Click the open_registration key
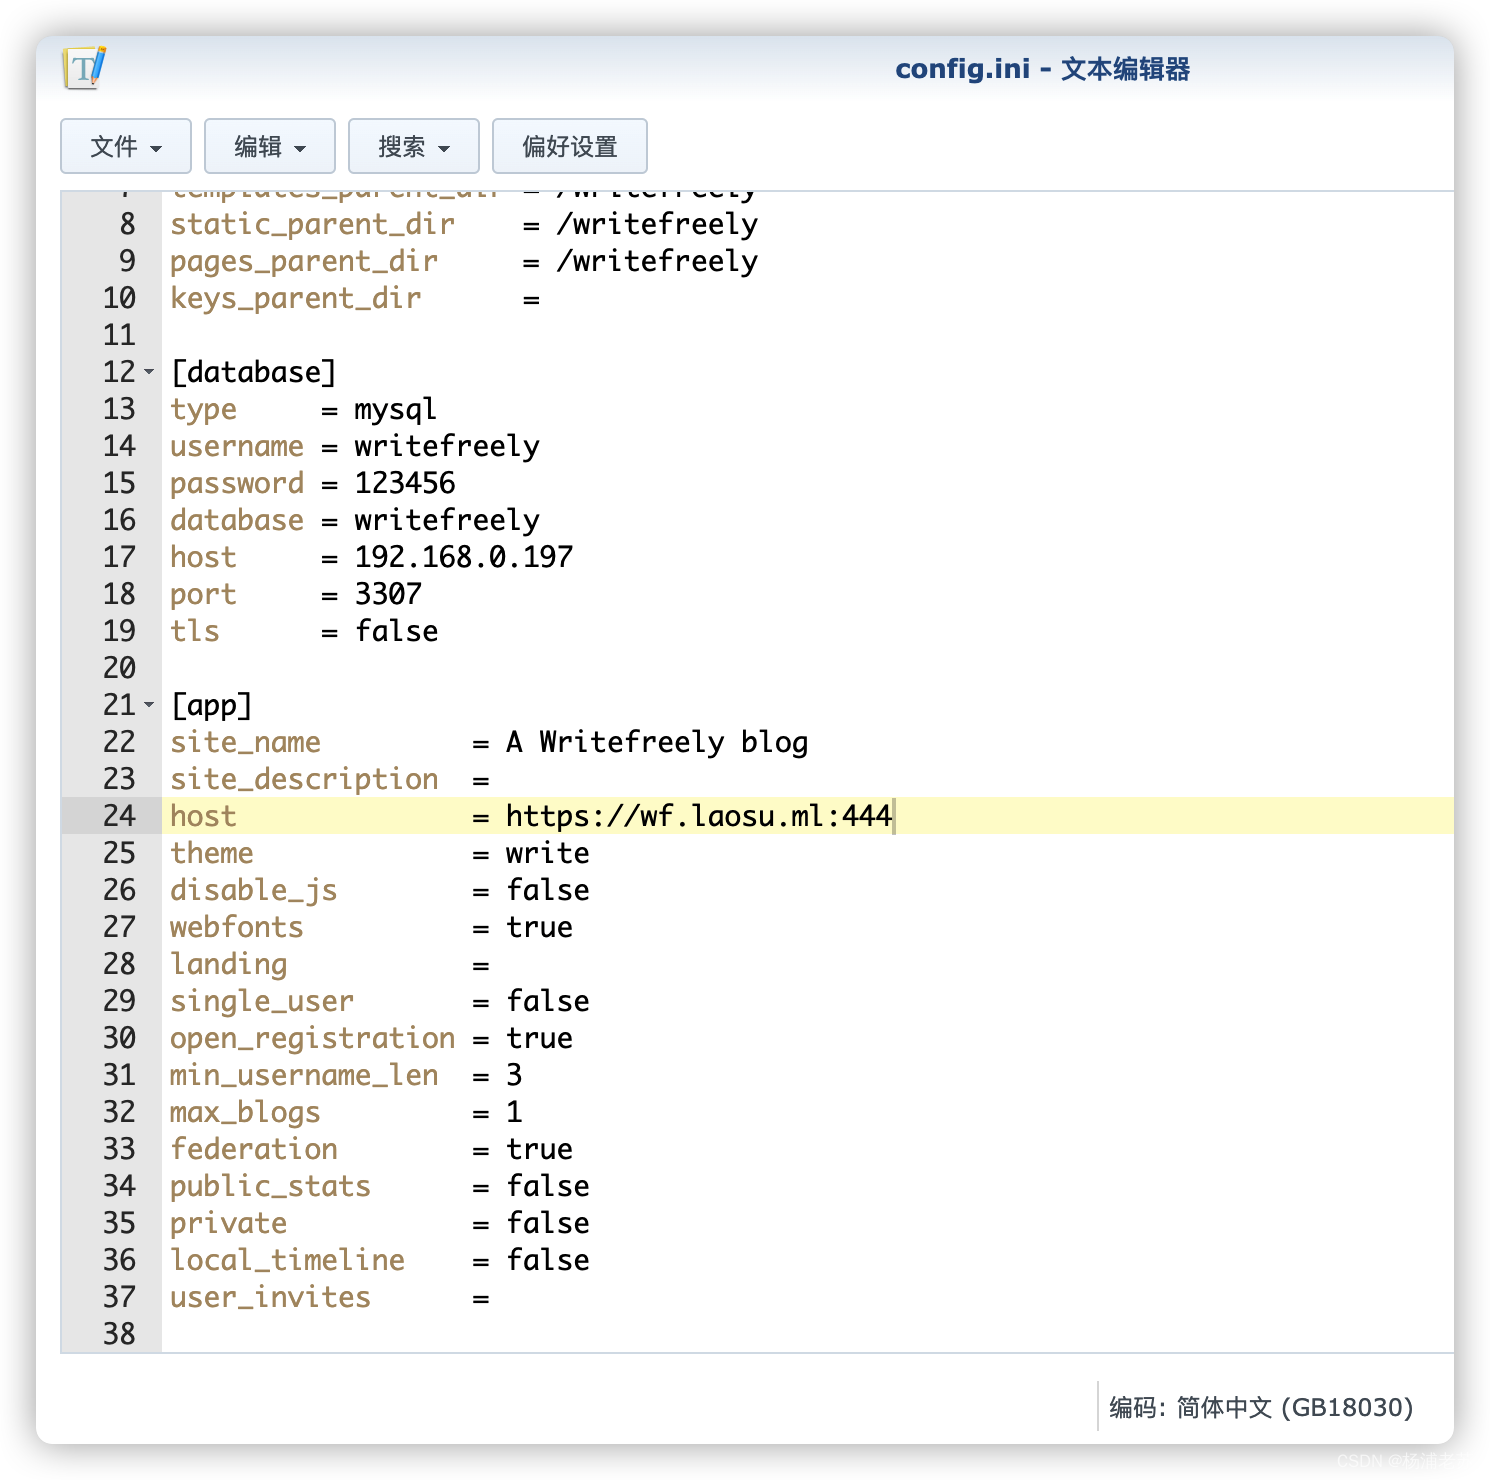This screenshot has width=1490, height=1480. 312,1038
